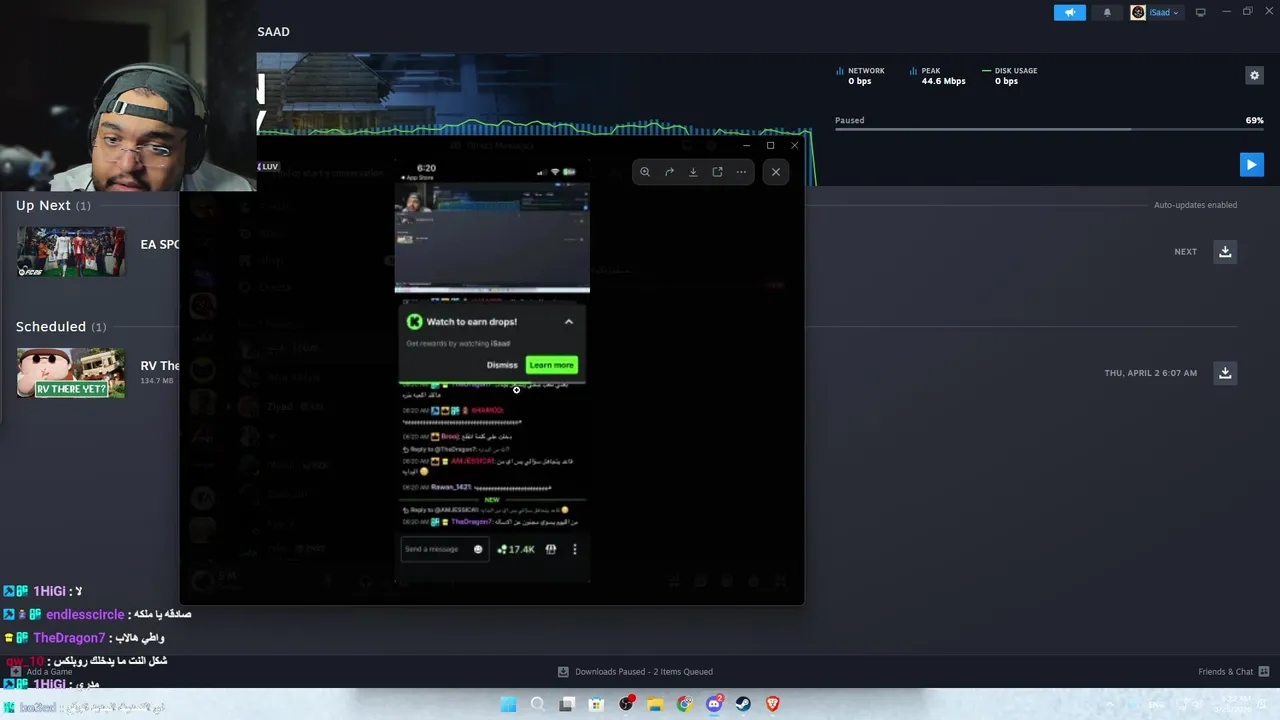
Task: Click the NETWORK 0 bps statistic
Action: click(x=860, y=76)
